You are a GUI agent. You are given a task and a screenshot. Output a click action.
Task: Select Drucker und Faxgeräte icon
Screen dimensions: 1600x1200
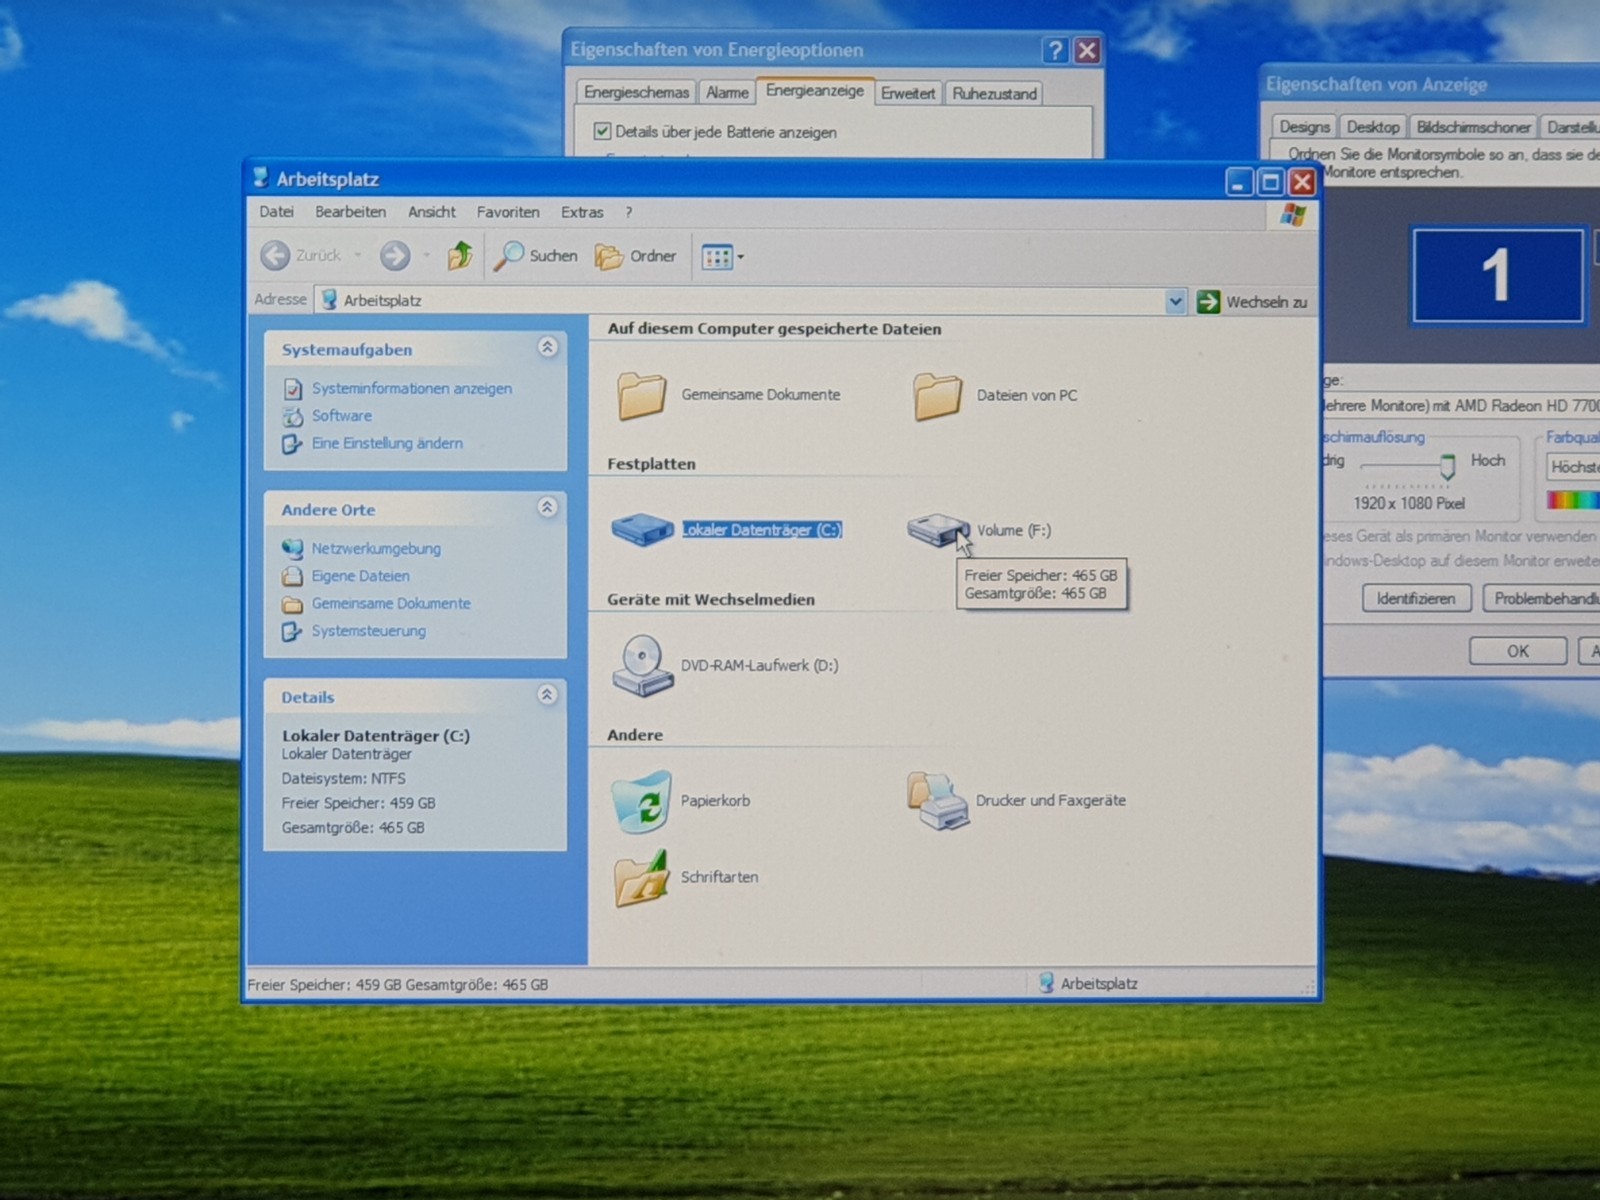tap(938, 801)
